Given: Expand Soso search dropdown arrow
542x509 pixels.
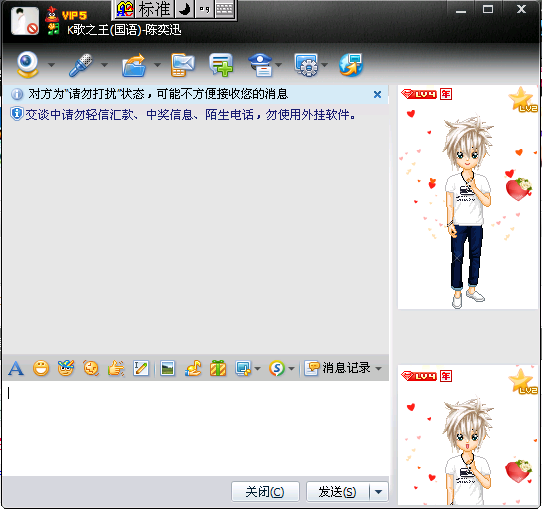Looking at the screenshot, I should pos(291,368).
